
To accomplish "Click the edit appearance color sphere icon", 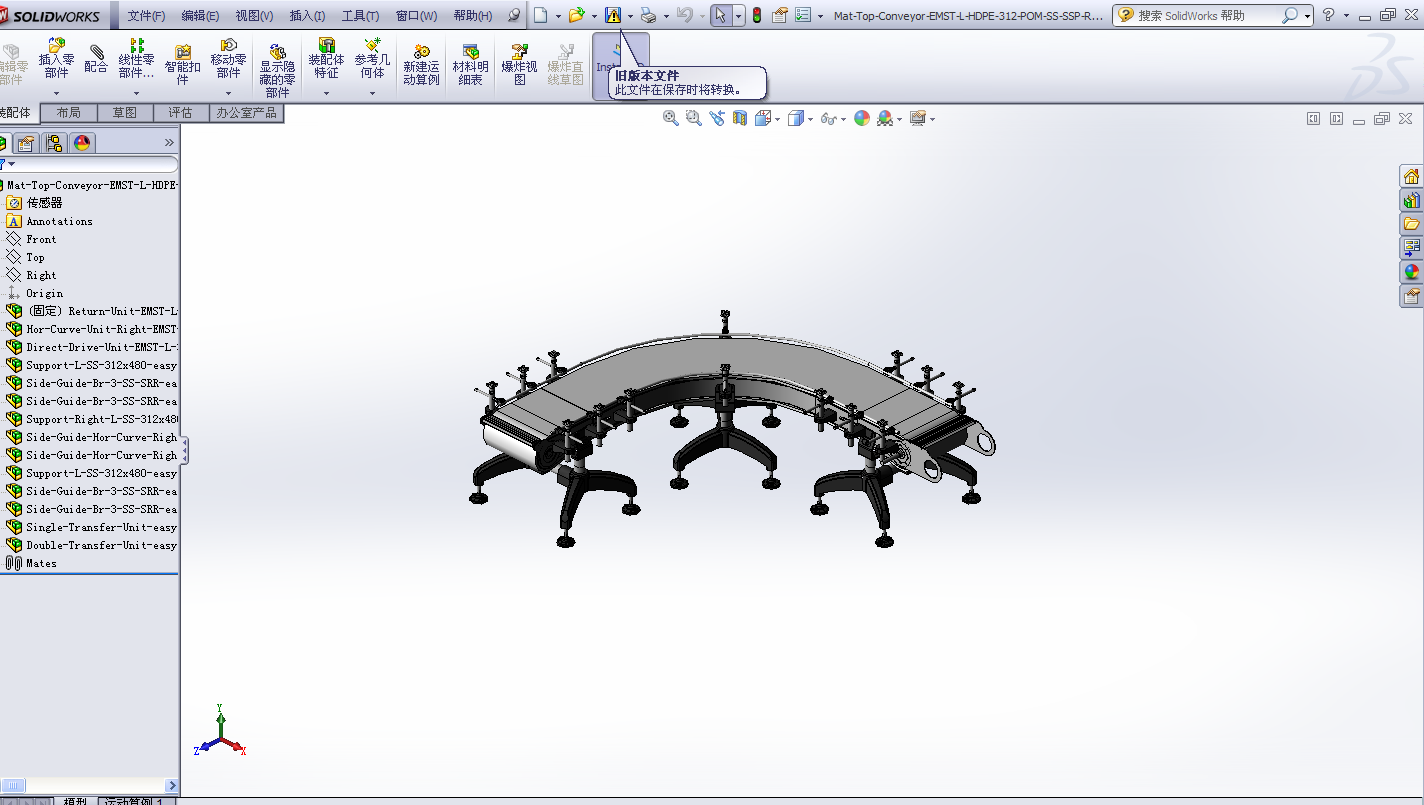I will tap(861, 118).
